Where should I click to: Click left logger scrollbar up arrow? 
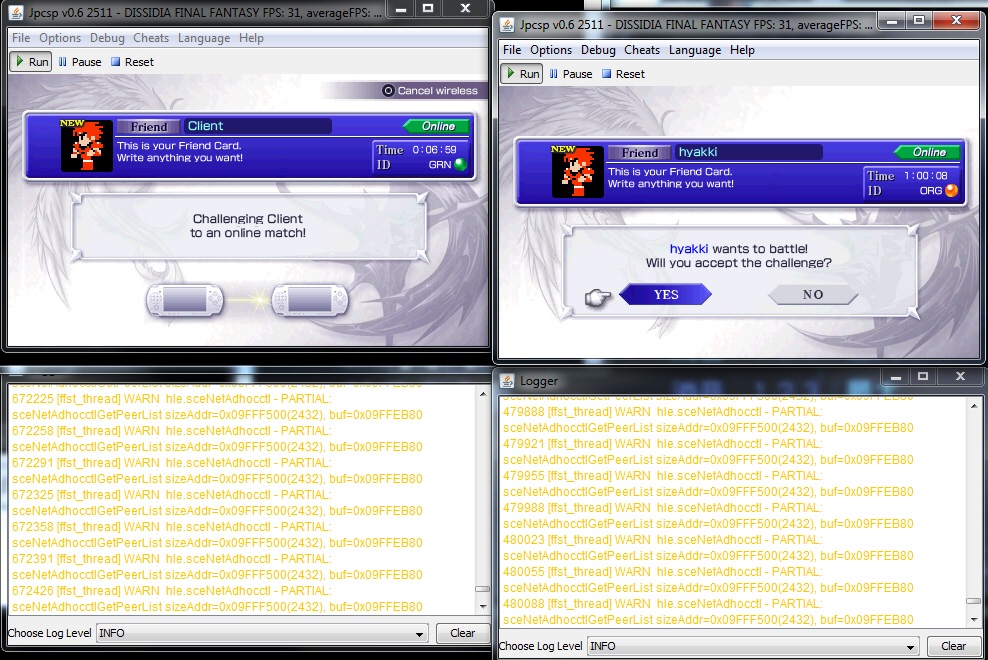pyautogui.click(x=483, y=393)
